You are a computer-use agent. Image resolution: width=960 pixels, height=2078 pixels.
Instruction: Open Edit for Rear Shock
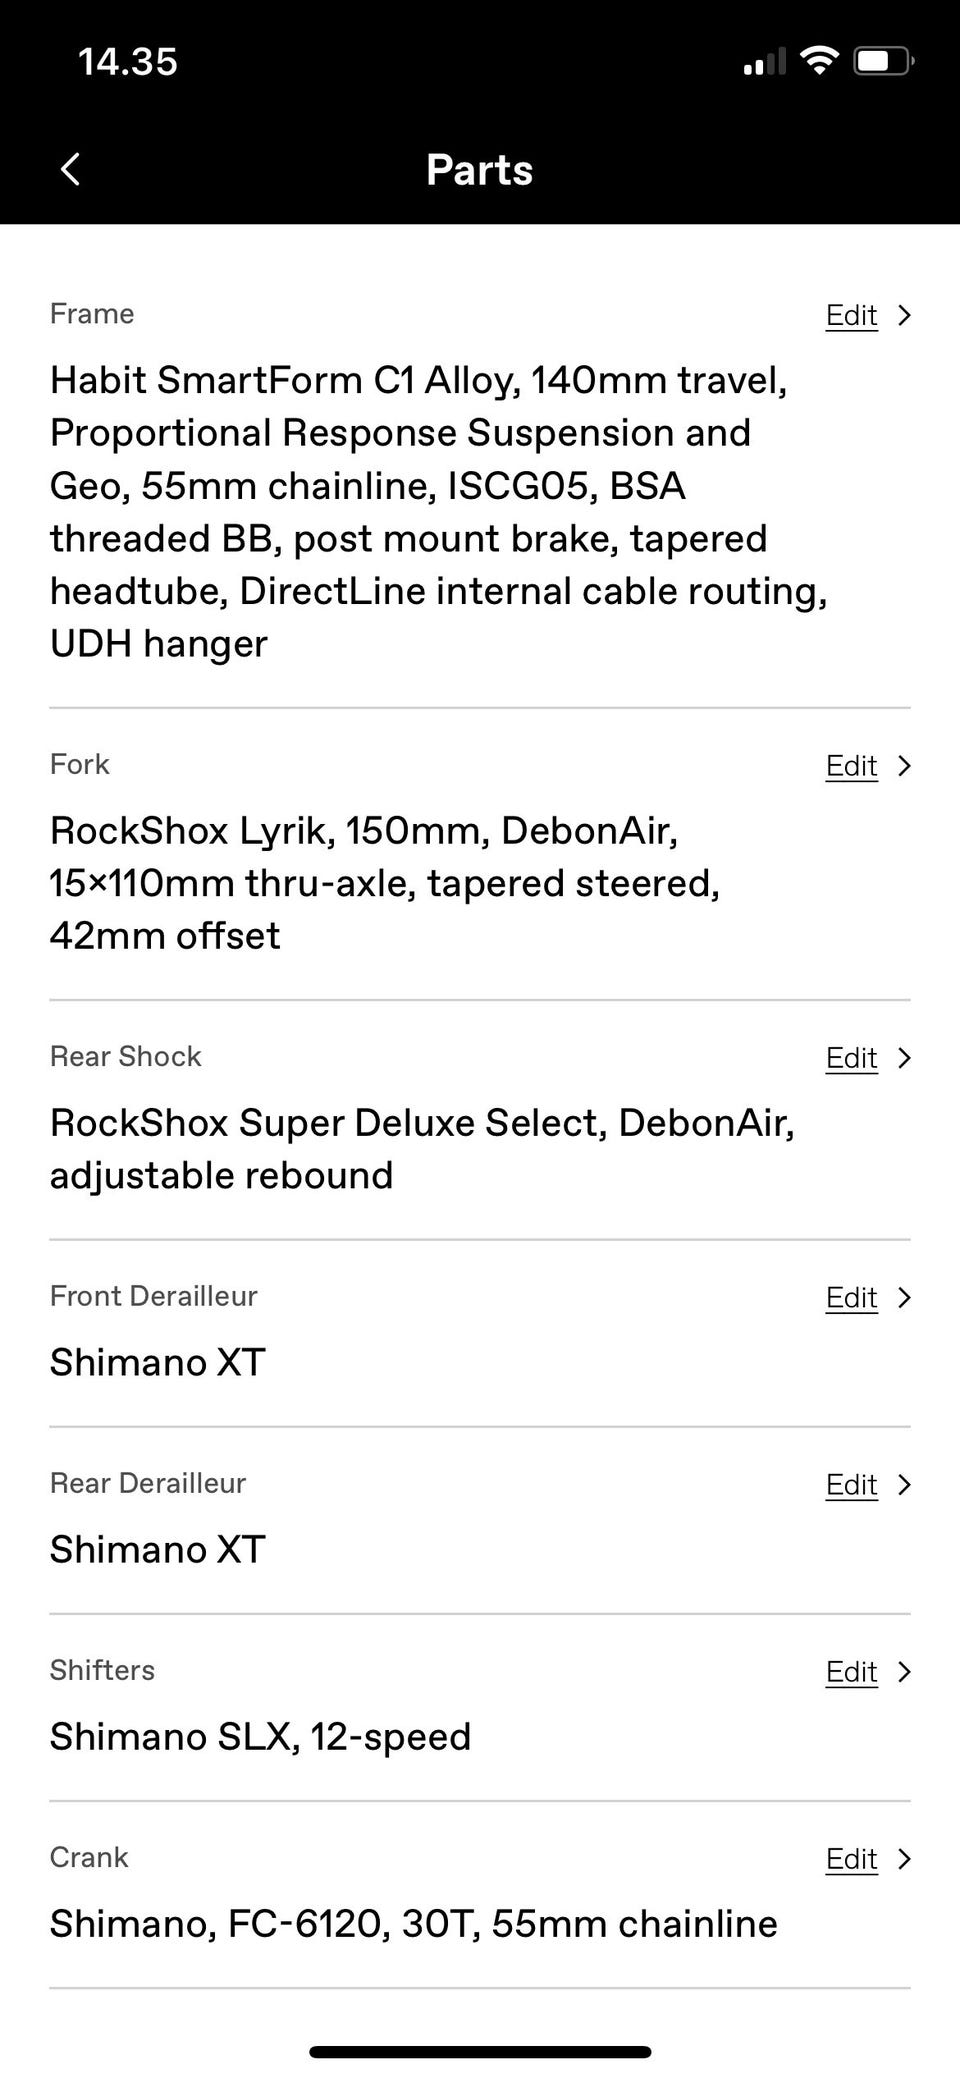851,1057
